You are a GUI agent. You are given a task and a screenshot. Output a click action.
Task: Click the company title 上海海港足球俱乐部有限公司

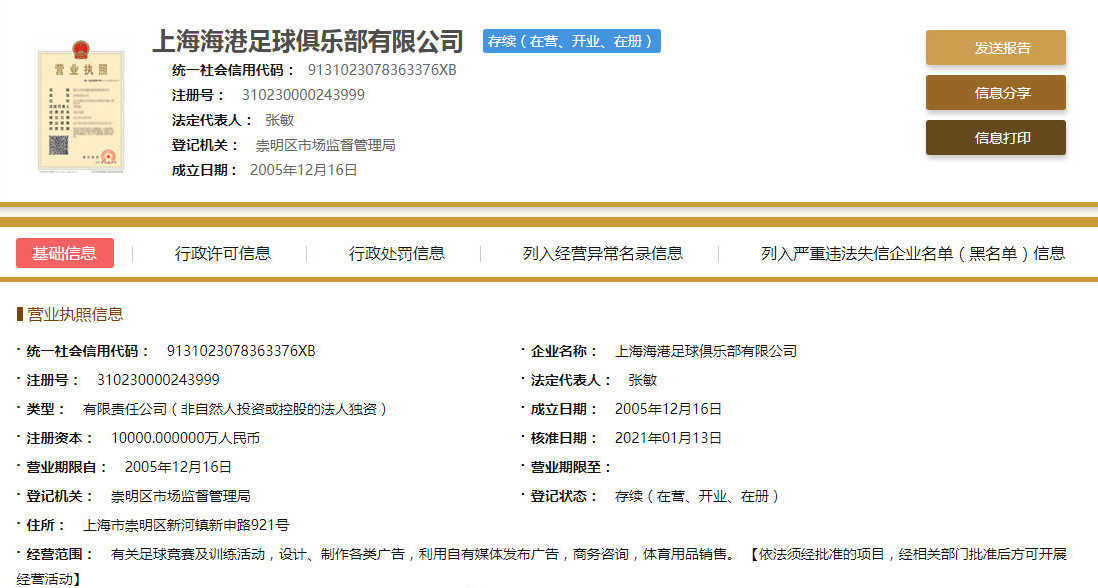click(308, 41)
